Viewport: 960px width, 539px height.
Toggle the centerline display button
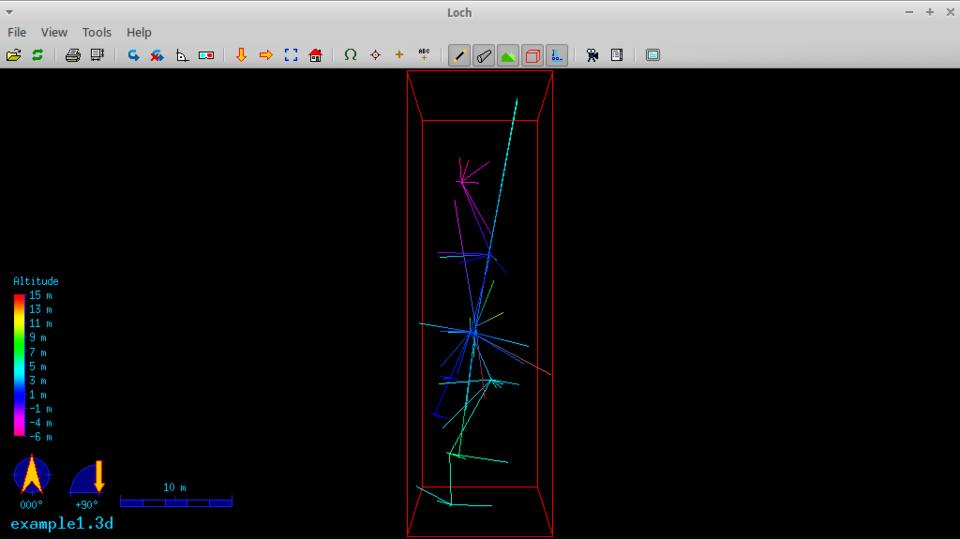point(459,55)
